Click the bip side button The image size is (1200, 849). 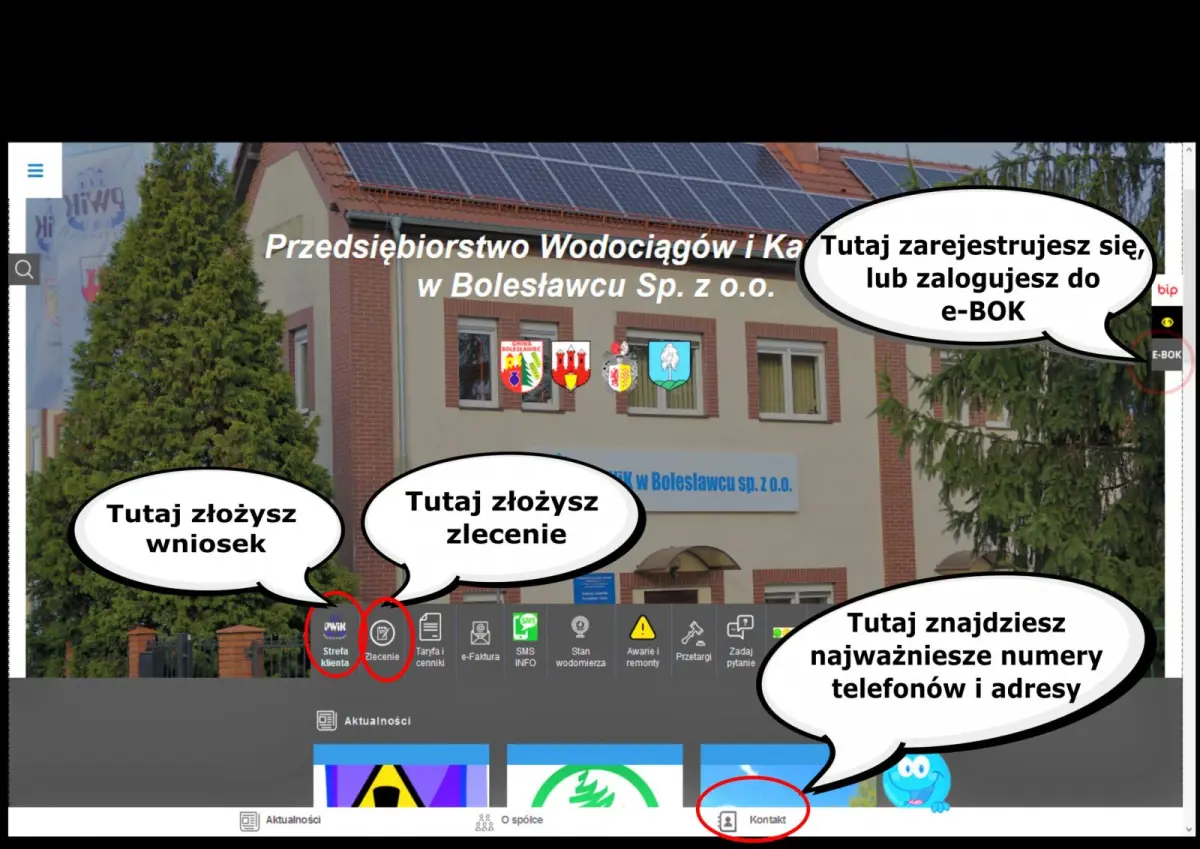point(1167,290)
